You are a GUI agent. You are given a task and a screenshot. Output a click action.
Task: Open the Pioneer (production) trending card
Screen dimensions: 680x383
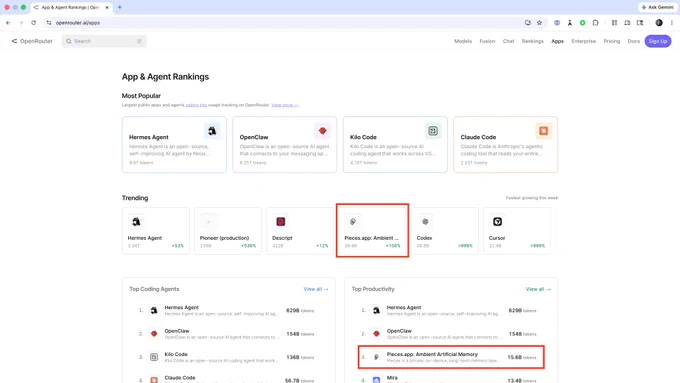click(x=228, y=231)
